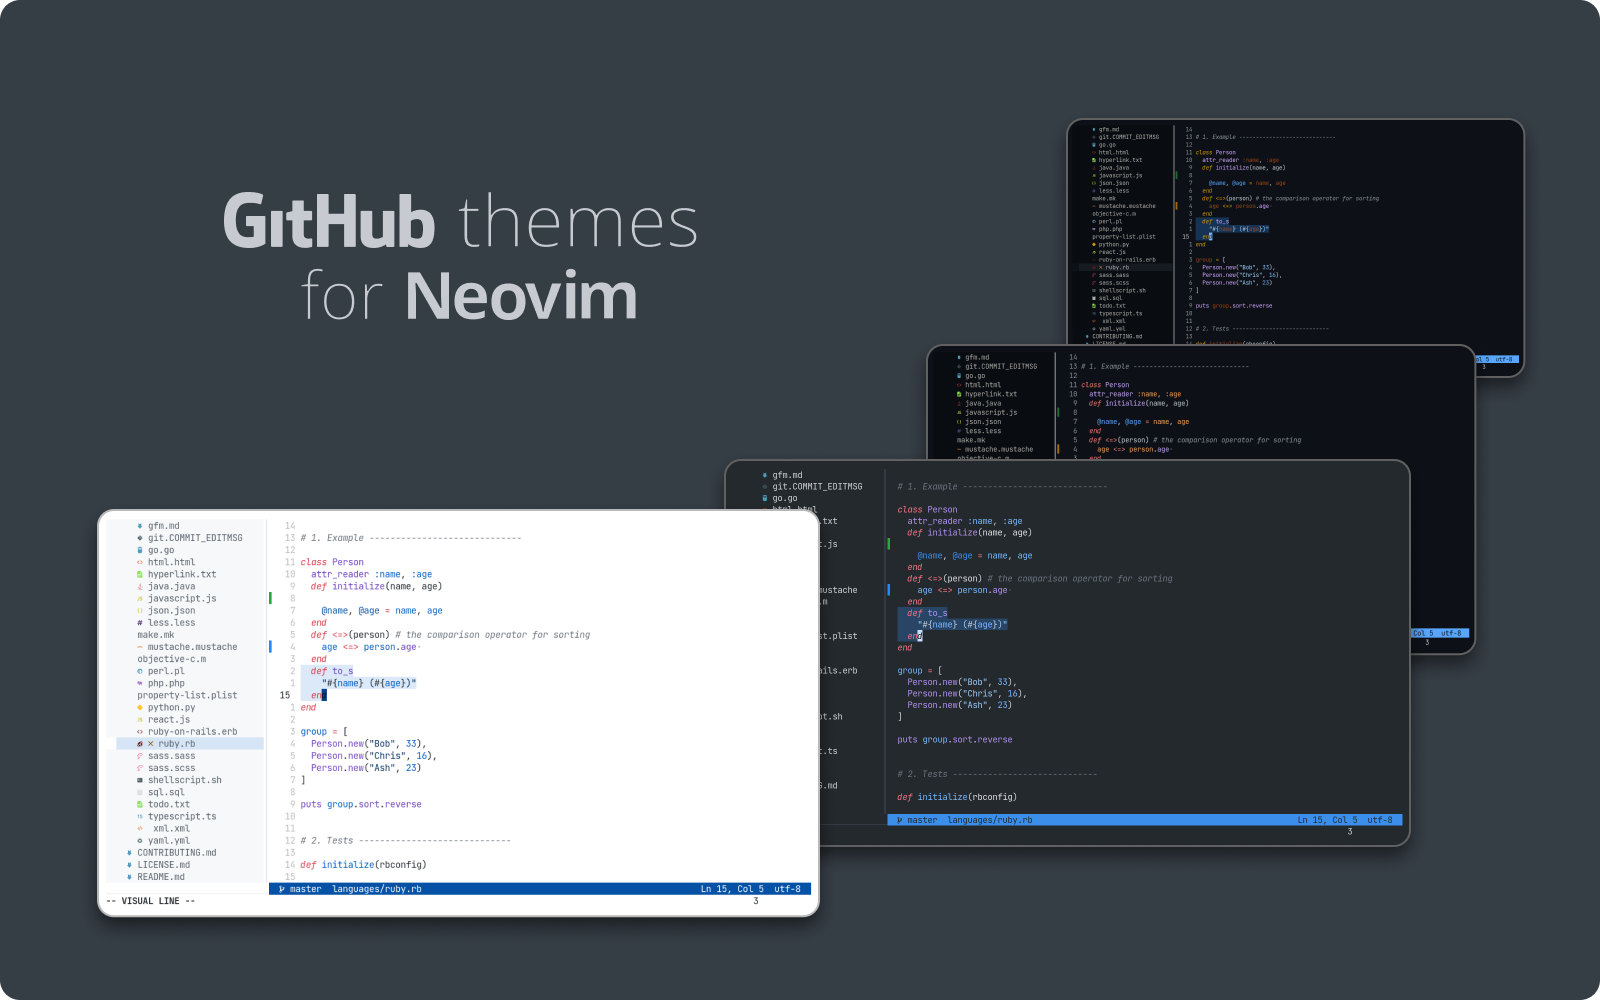Screen dimensions: 1600x1000
Task: Click utf-8 in the light window statusline
Action: pyautogui.click(x=787, y=889)
